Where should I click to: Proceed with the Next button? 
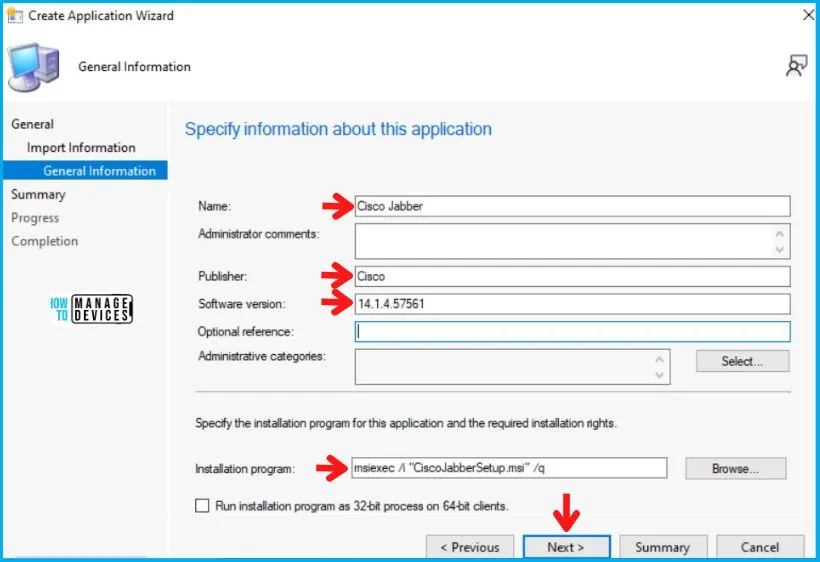click(x=566, y=547)
